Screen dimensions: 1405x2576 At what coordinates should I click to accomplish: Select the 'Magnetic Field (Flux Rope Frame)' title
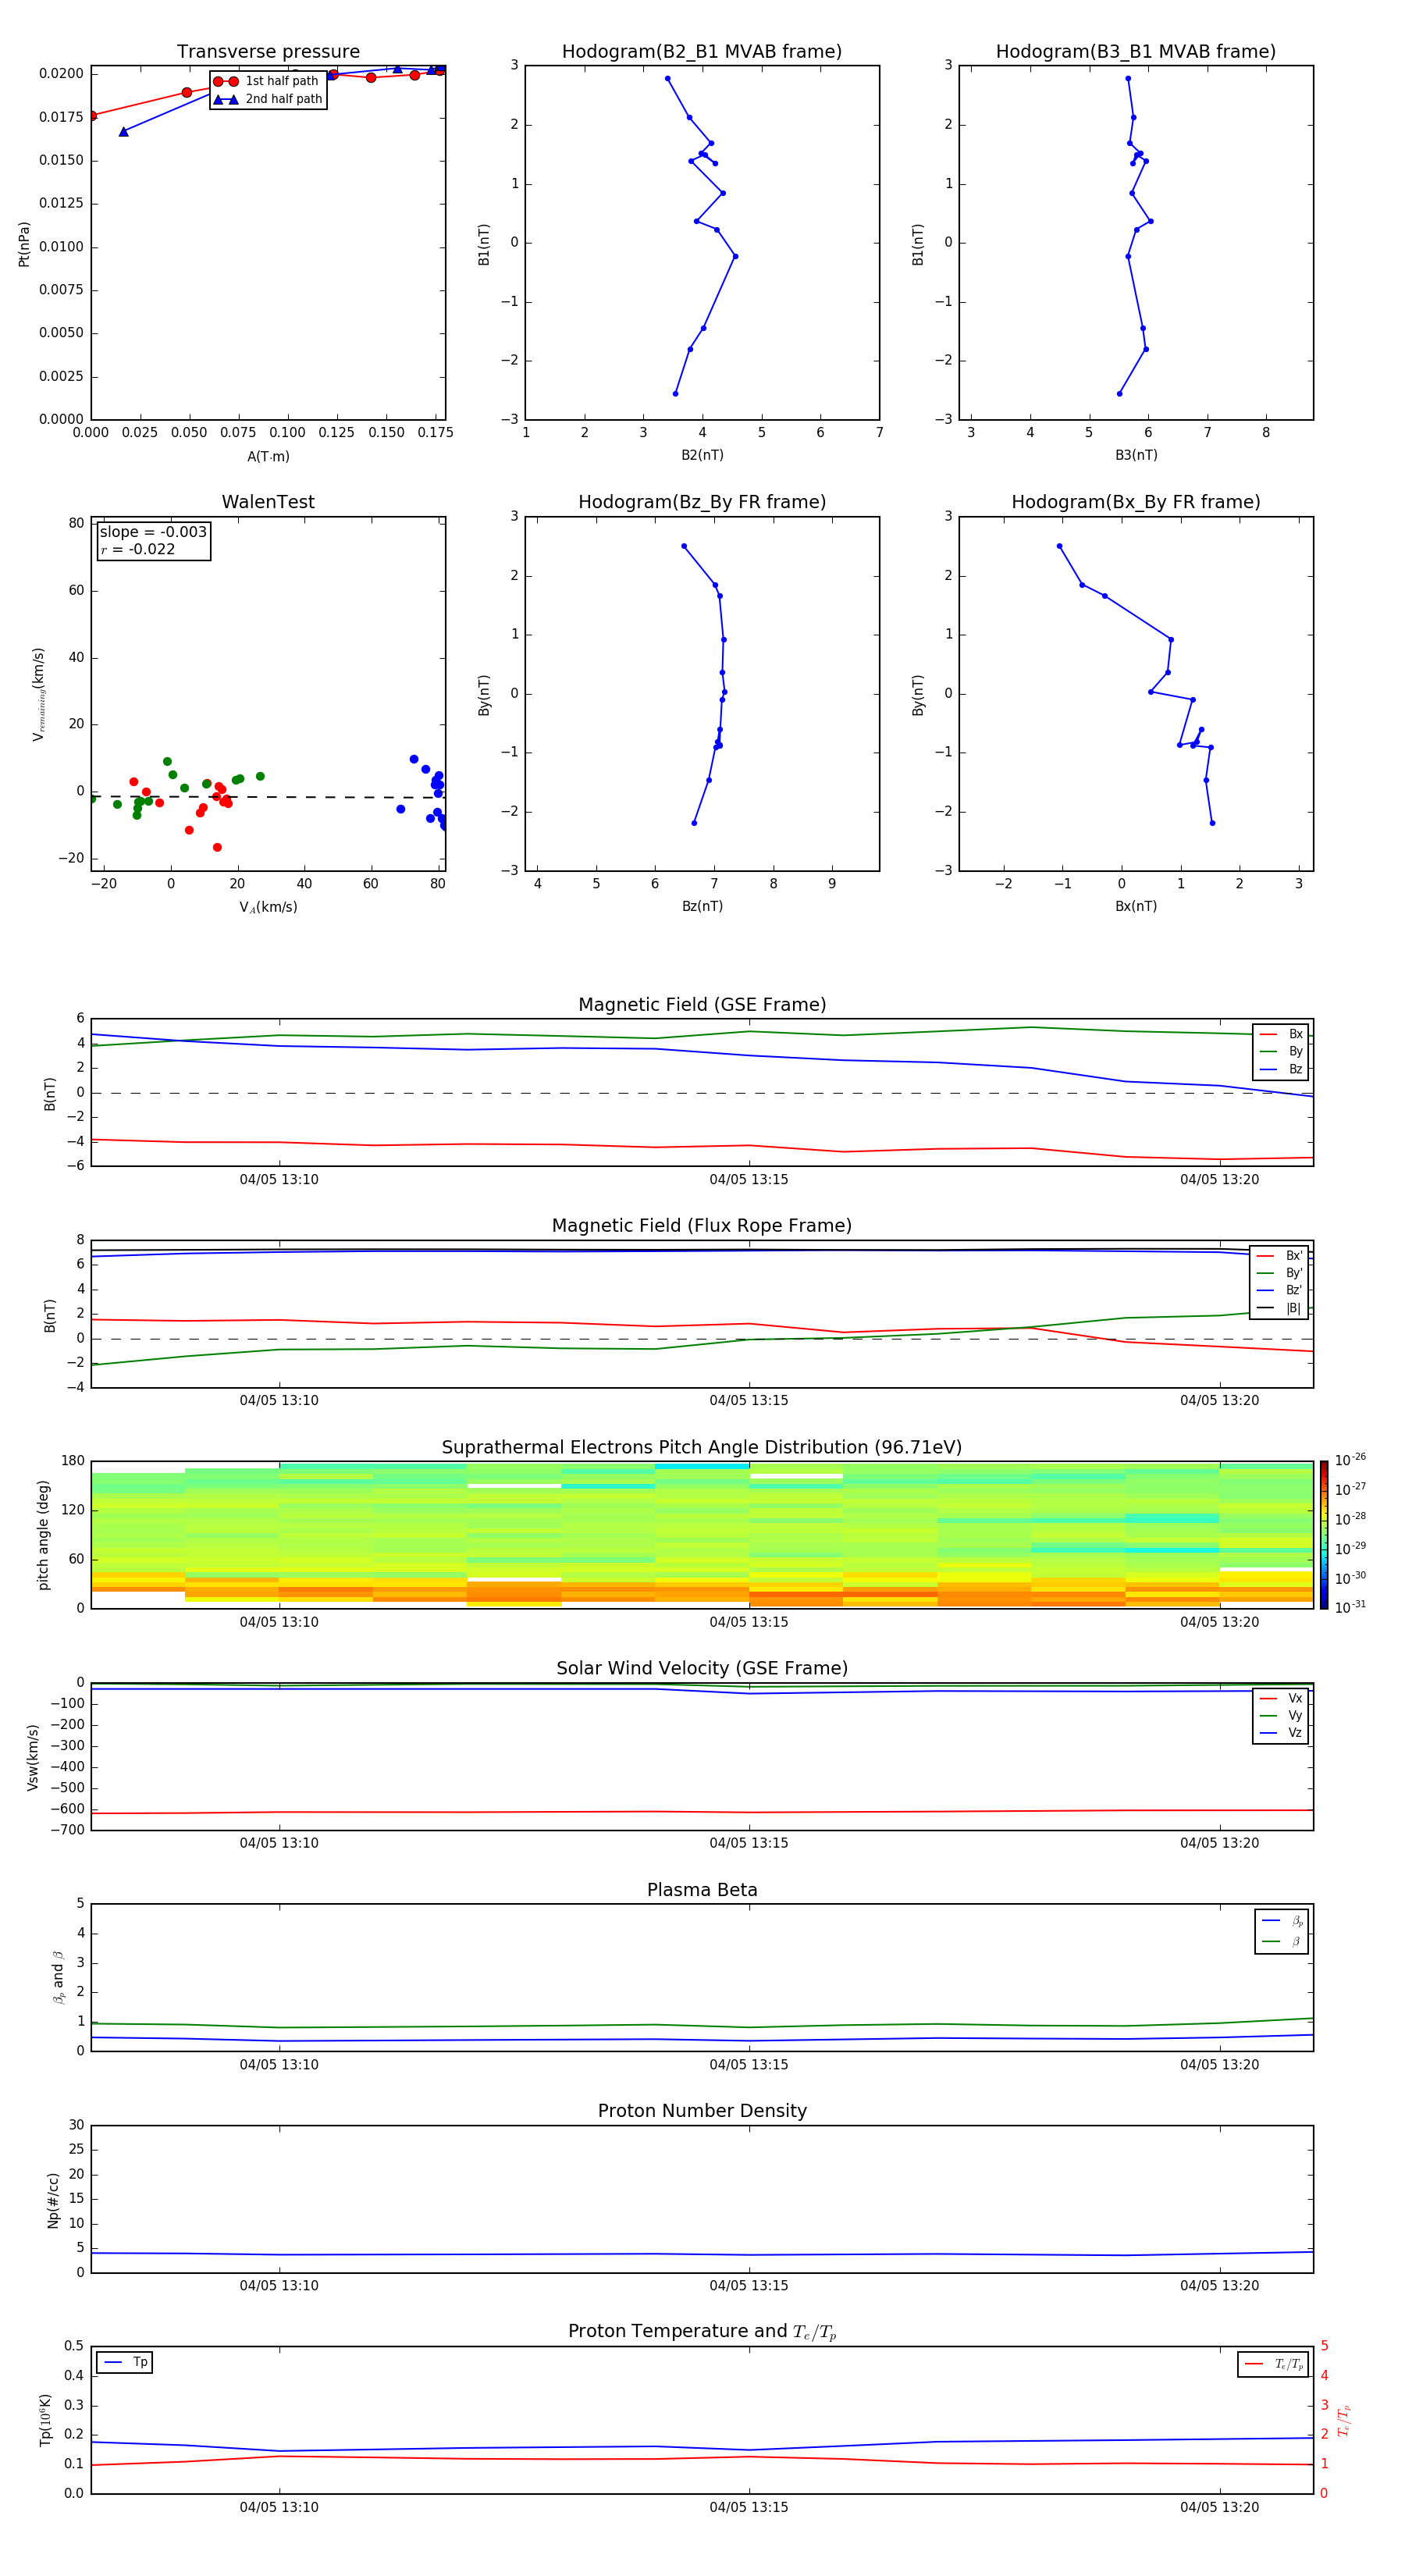click(x=702, y=1226)
